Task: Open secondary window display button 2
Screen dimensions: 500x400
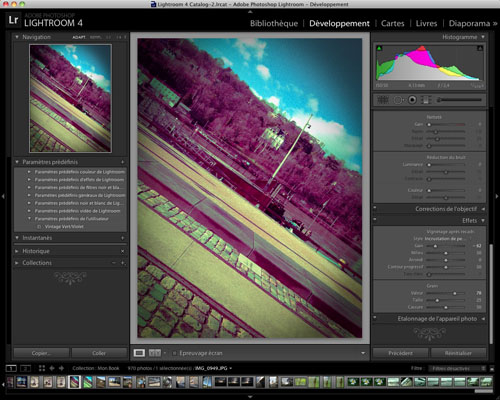Action: [x=26, y=368]
